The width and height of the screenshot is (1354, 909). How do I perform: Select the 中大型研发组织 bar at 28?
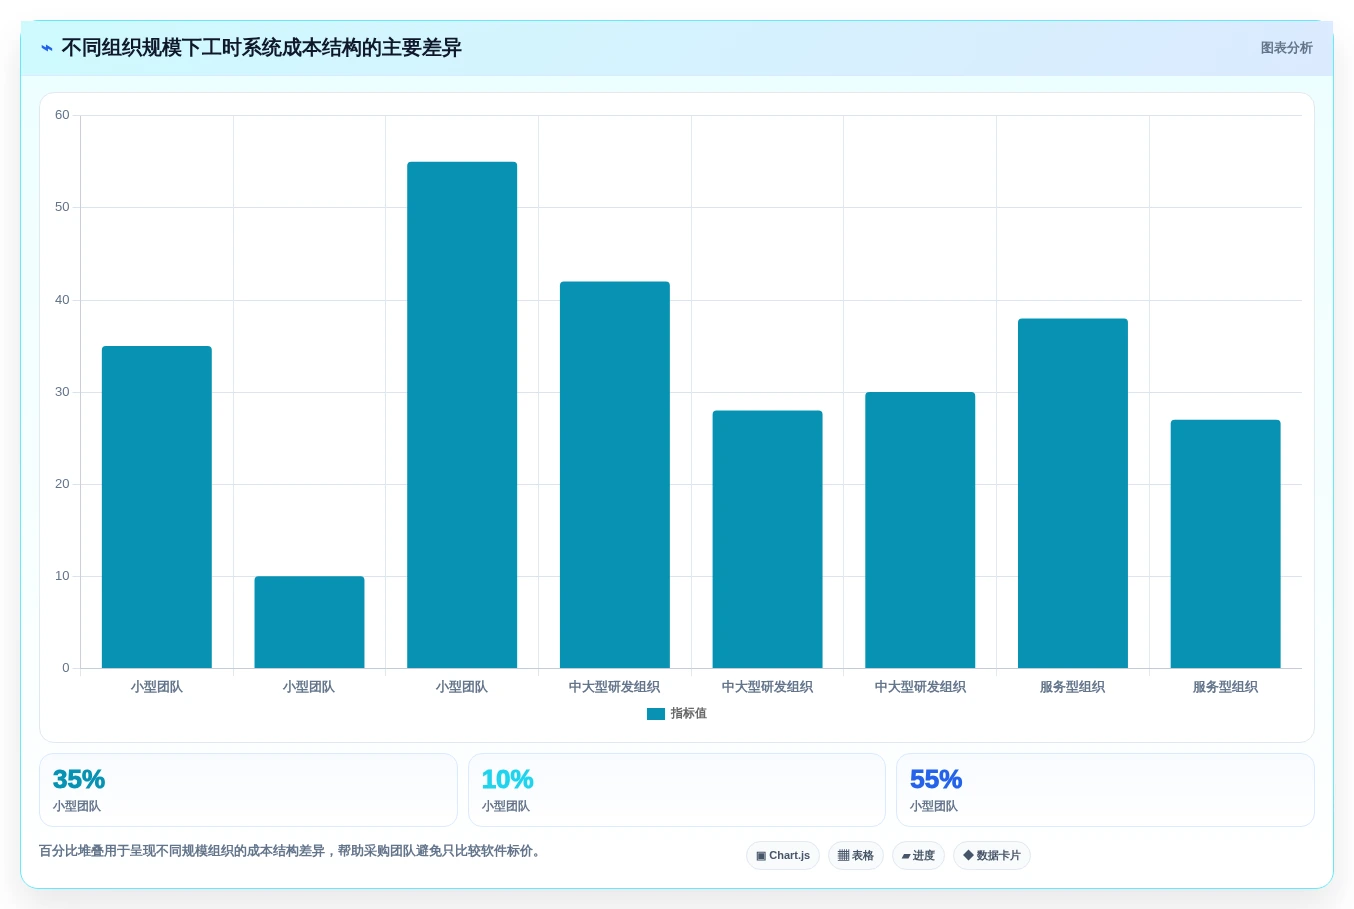(x=767, y=539)
